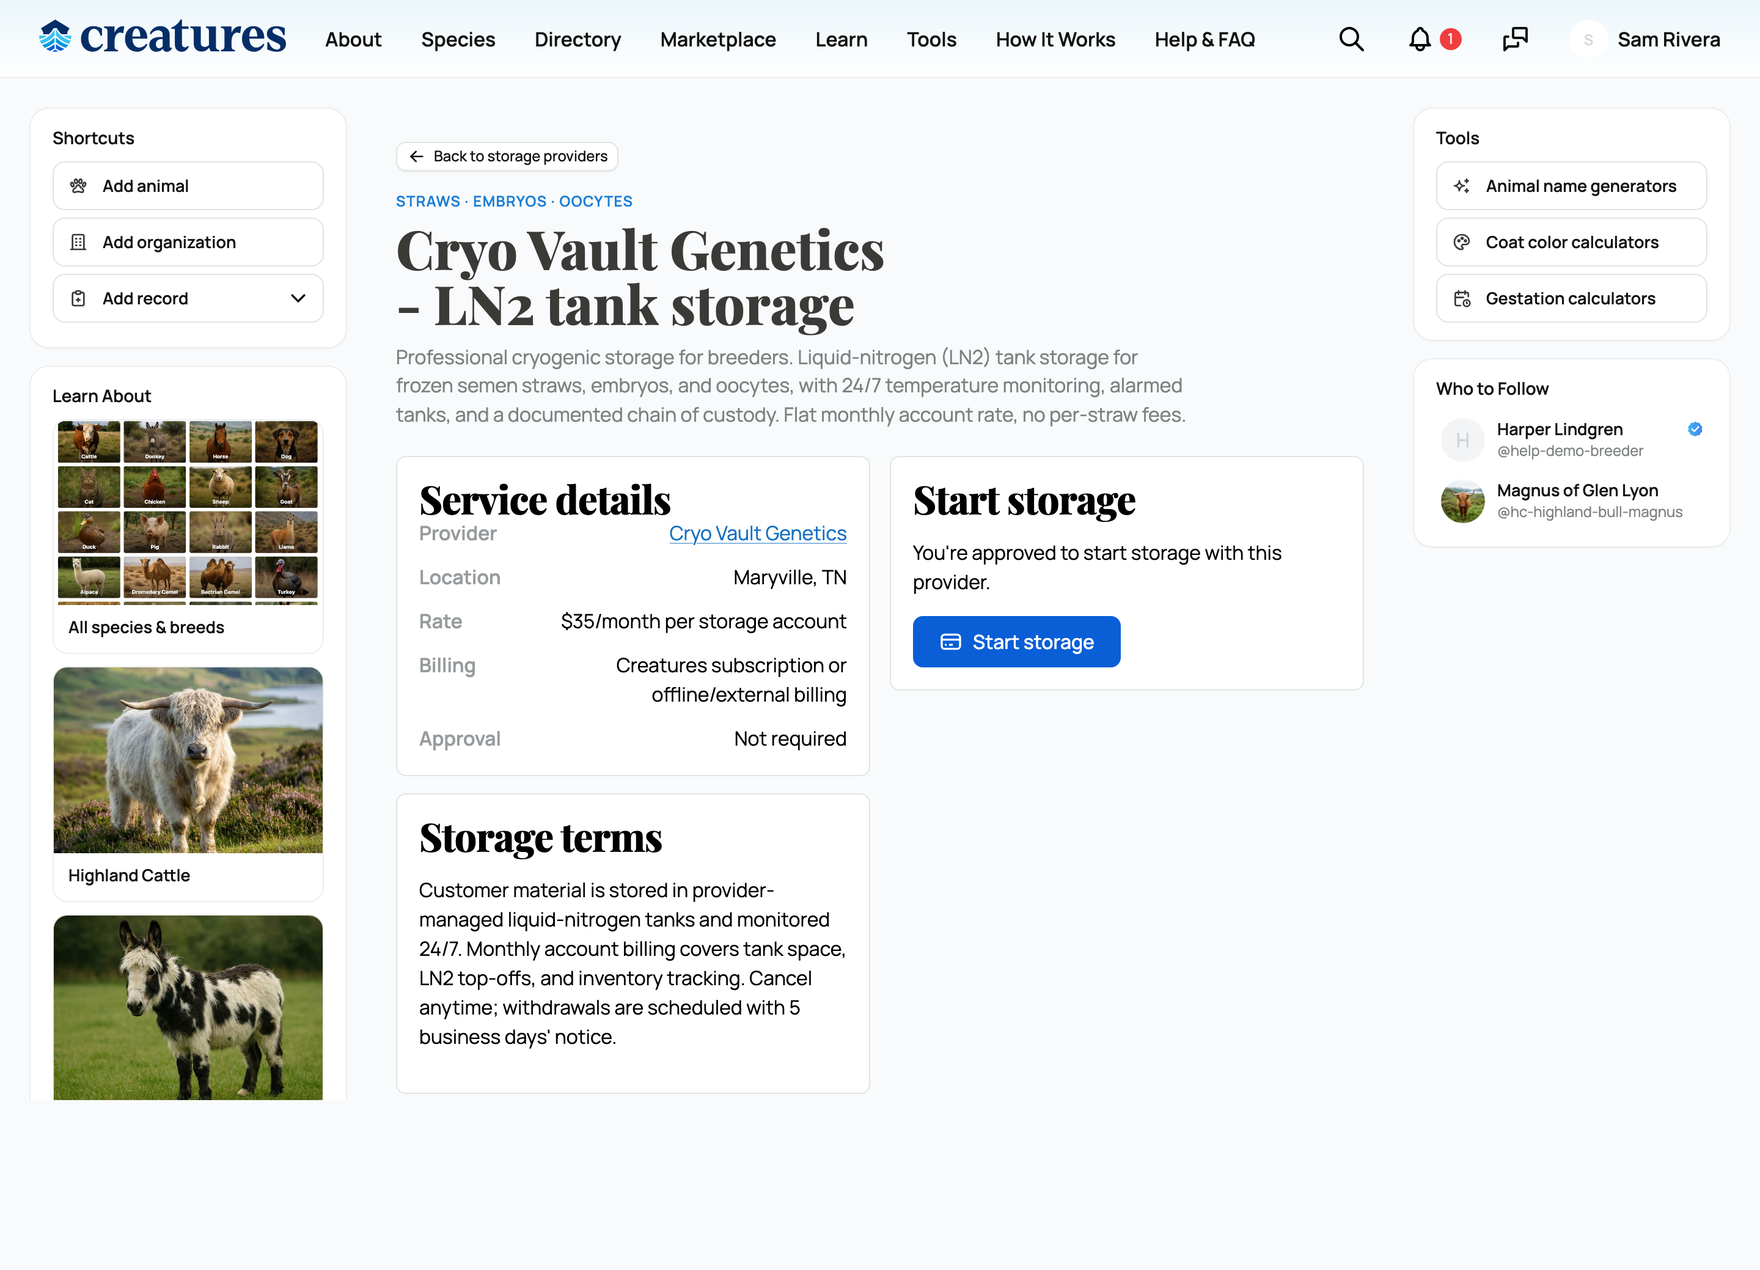Open Harper Lindgren profile name
Image resolution: width=1760 pixels, height=1270 pixels.
click(1559, 429)
